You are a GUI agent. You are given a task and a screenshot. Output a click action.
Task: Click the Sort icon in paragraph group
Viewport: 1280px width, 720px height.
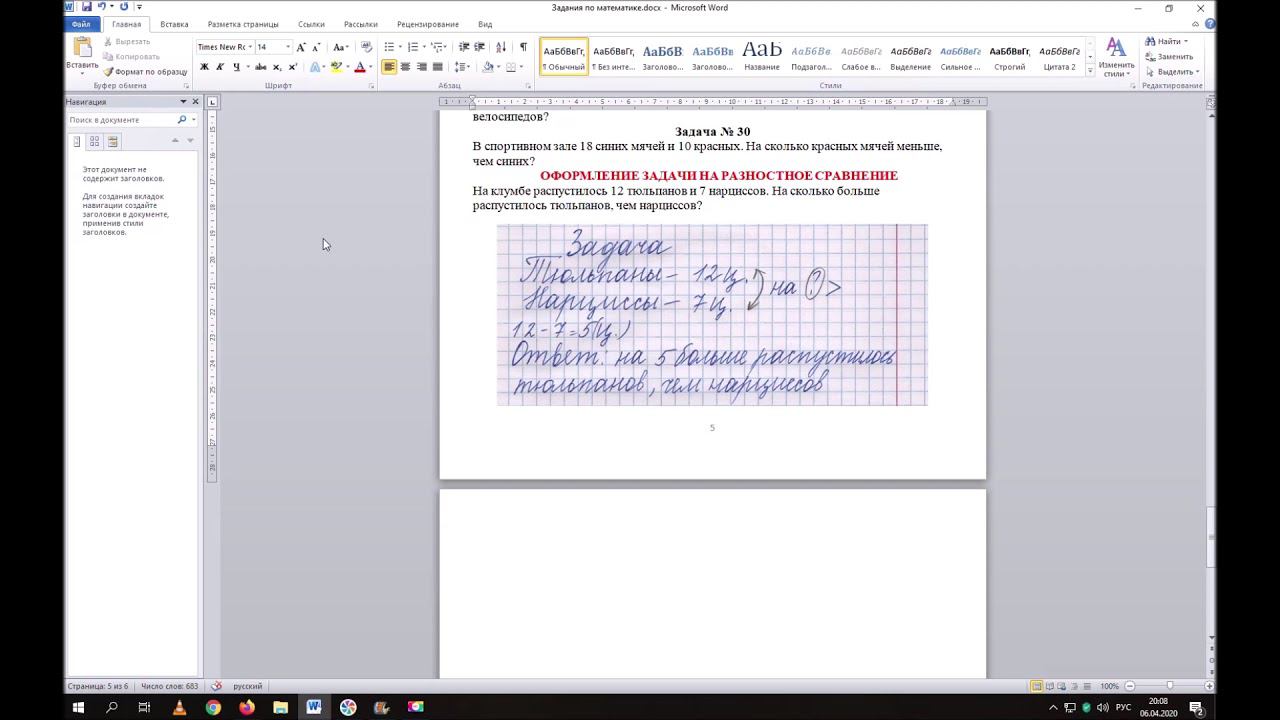pos(501,47)
